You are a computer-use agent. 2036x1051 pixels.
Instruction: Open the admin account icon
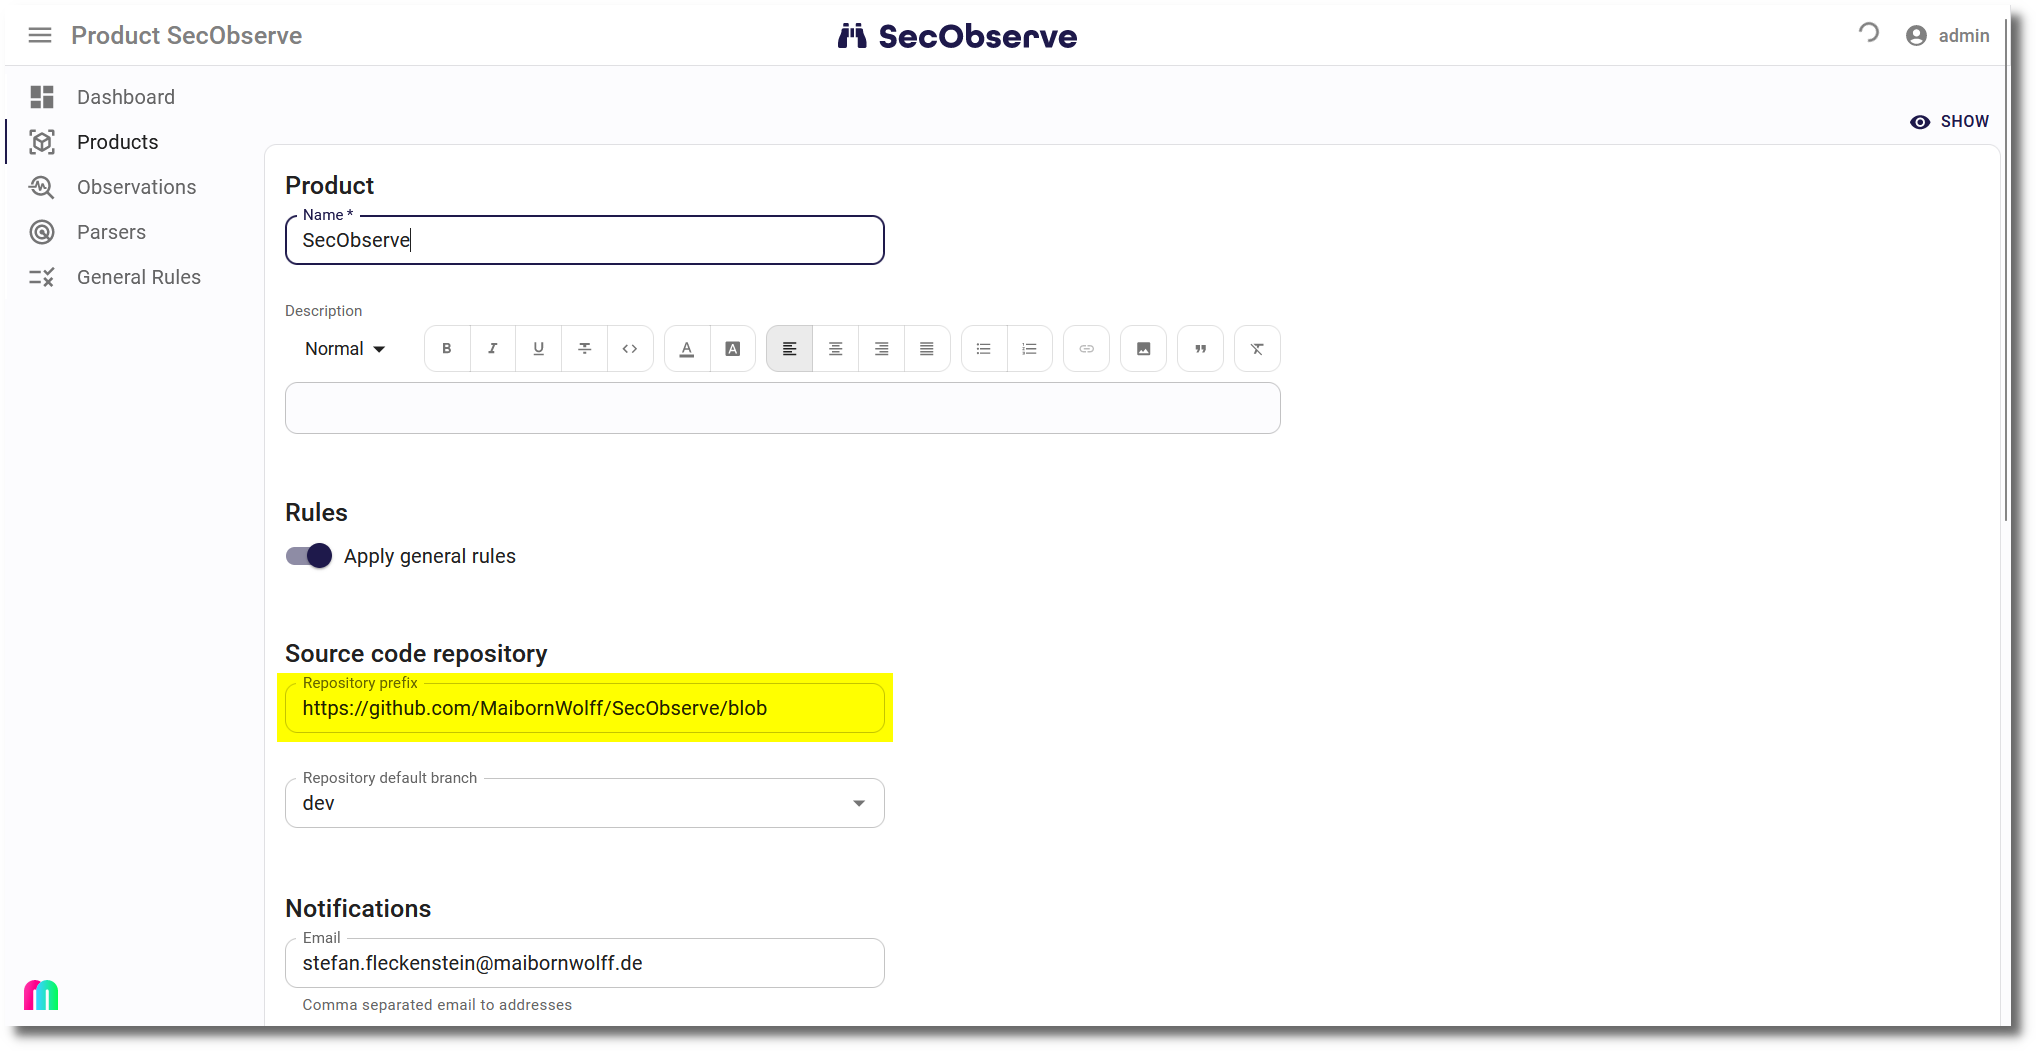pyautogui.click(x=1915, y=35)
